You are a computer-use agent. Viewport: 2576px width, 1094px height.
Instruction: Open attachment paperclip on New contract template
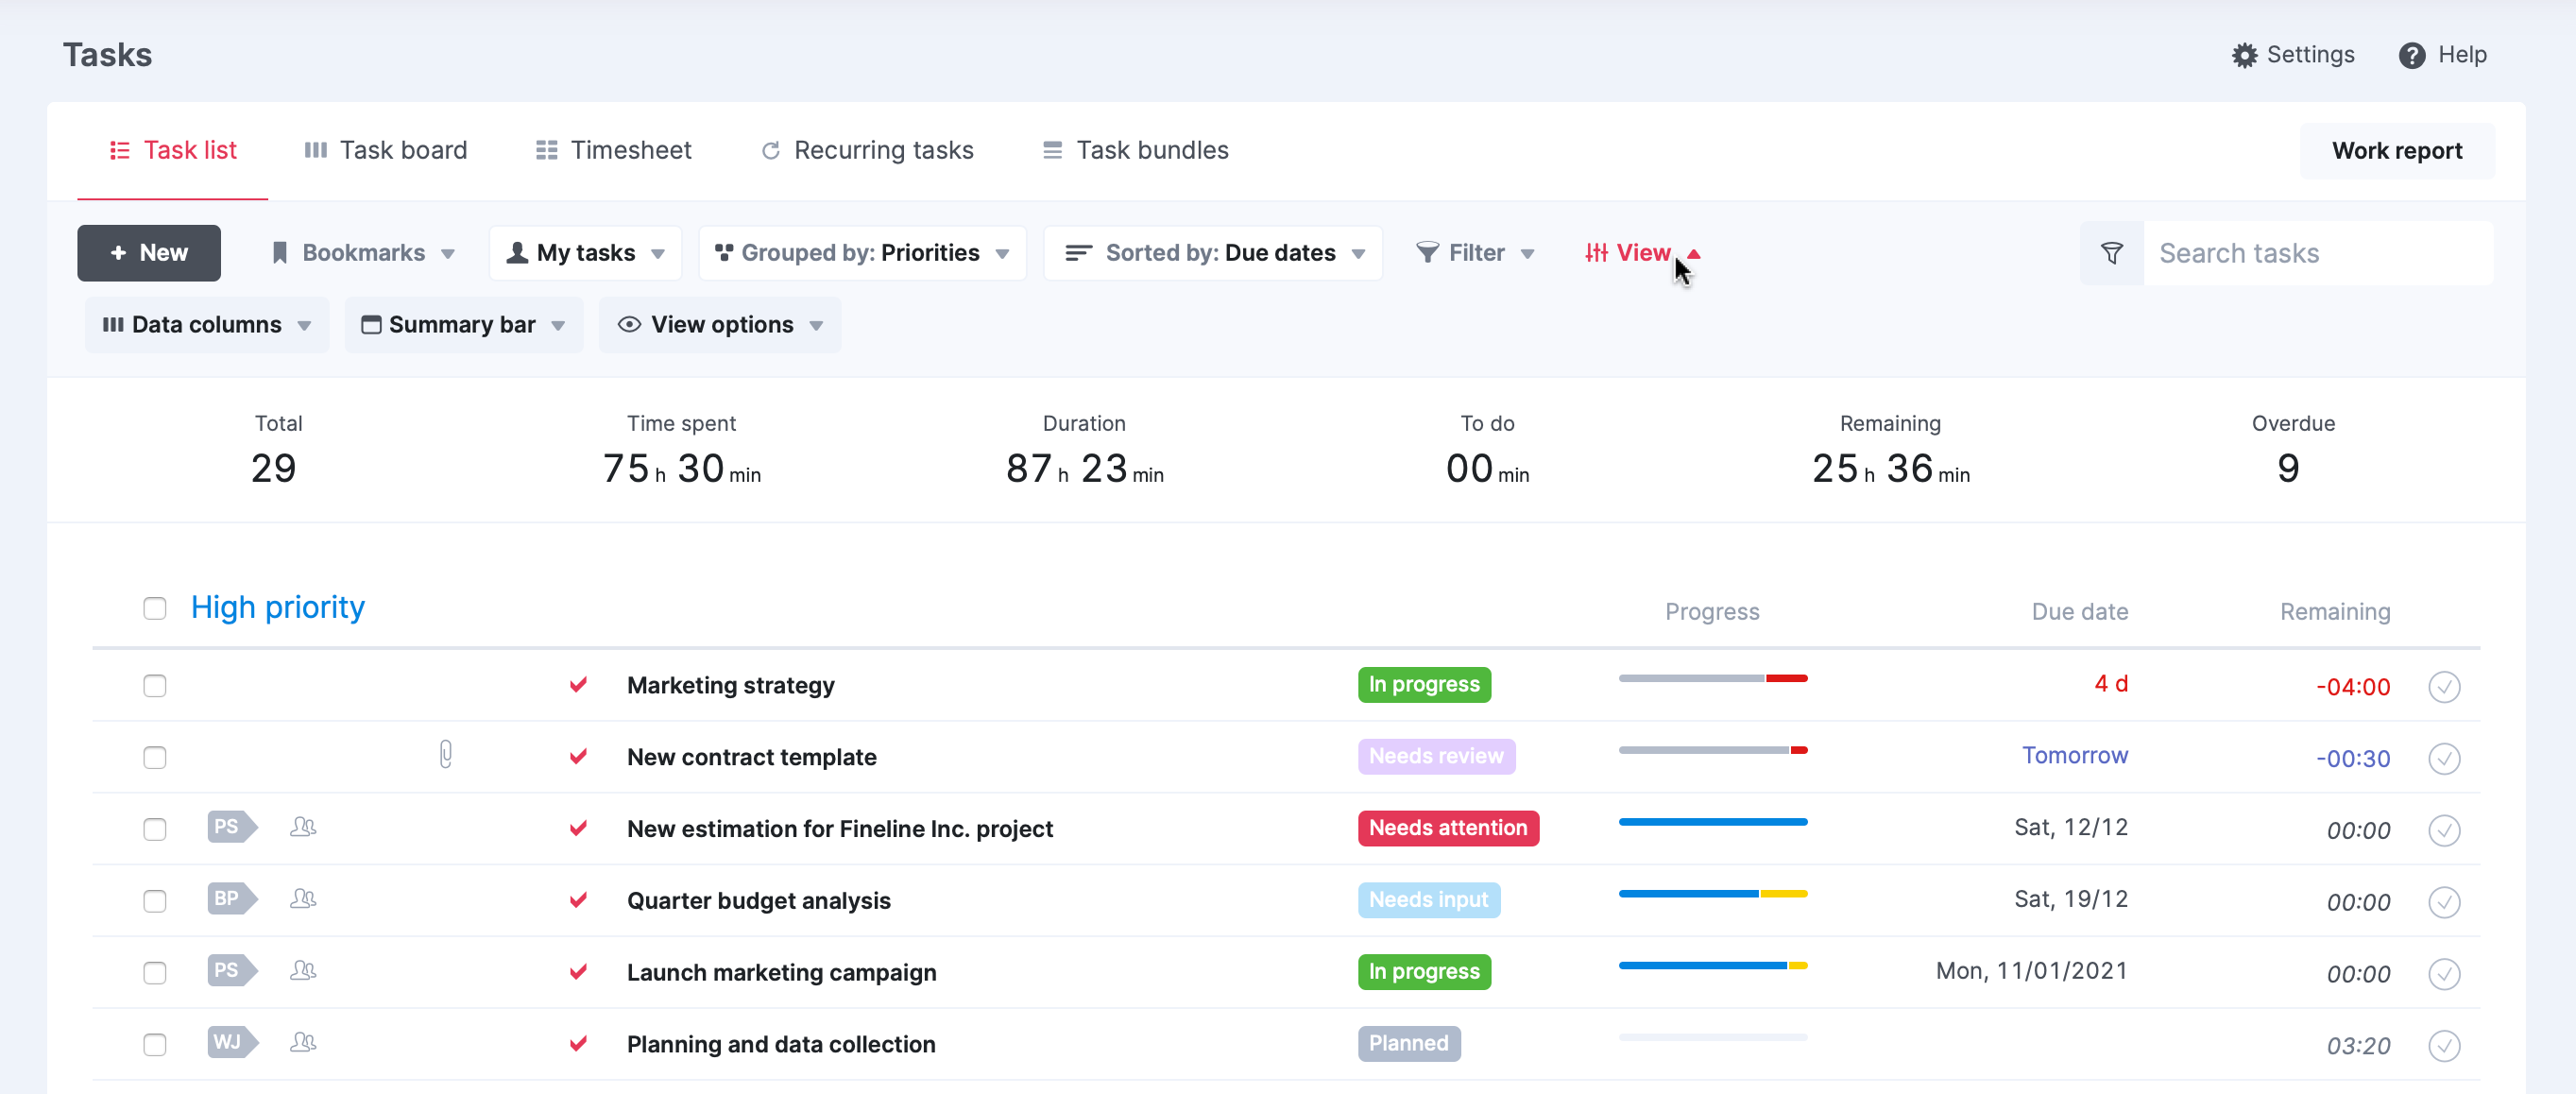coord(446,755)
